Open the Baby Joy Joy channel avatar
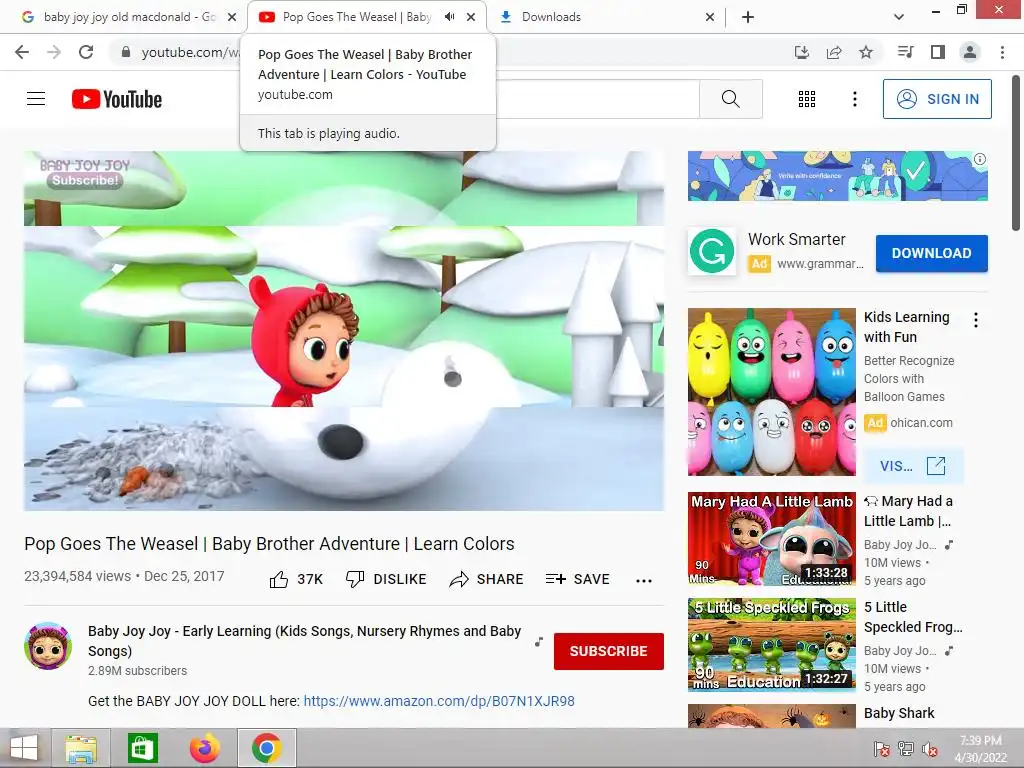The height and width of the screenshot is (768, 1024). click(48, 646)
